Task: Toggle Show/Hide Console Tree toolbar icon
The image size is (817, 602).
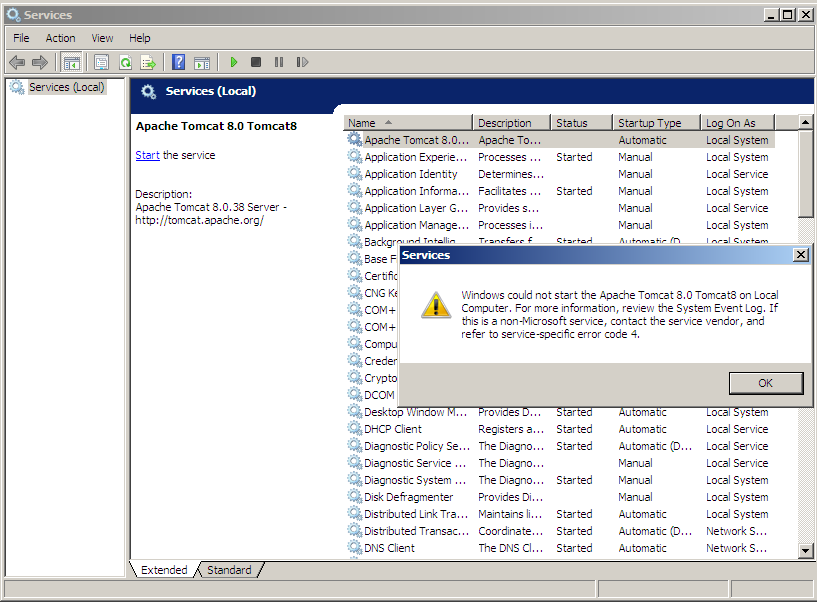Action: click(71, 63)
